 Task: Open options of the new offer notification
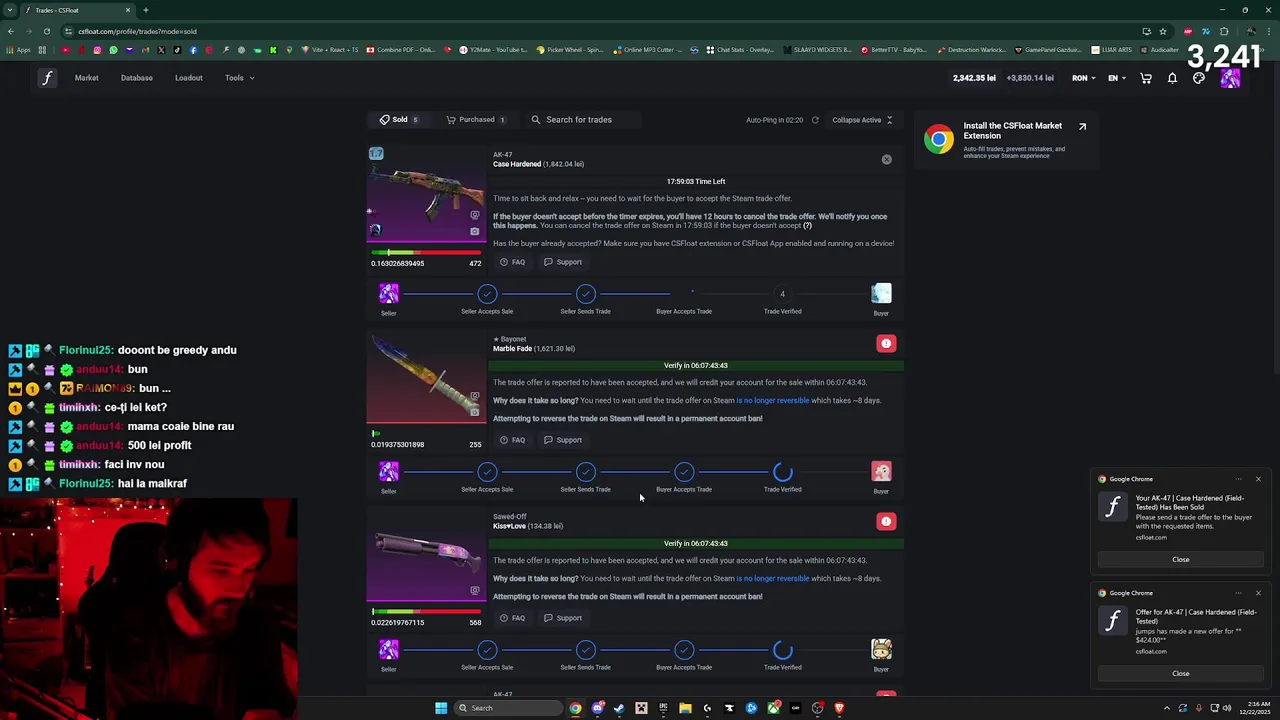[x=1238, y=593]
